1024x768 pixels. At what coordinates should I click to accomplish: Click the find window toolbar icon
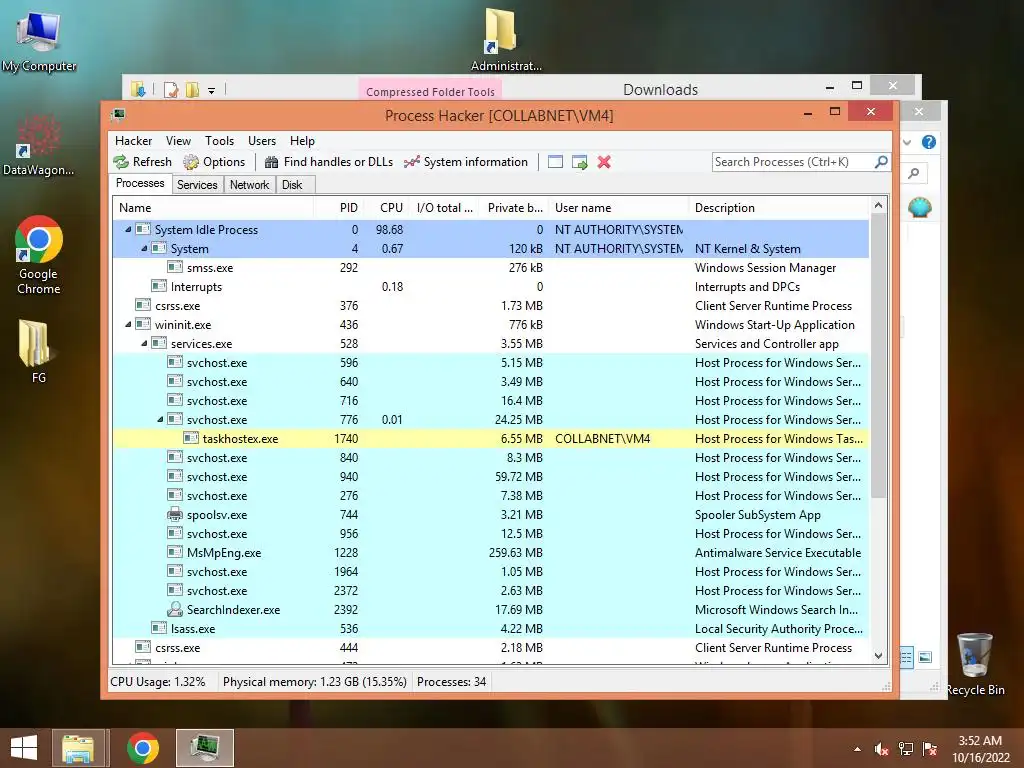point(555,162)
